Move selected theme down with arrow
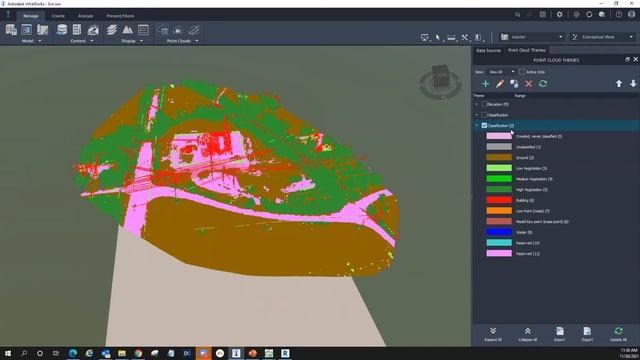Screen dimensions: 640x360 click(633, 84)
